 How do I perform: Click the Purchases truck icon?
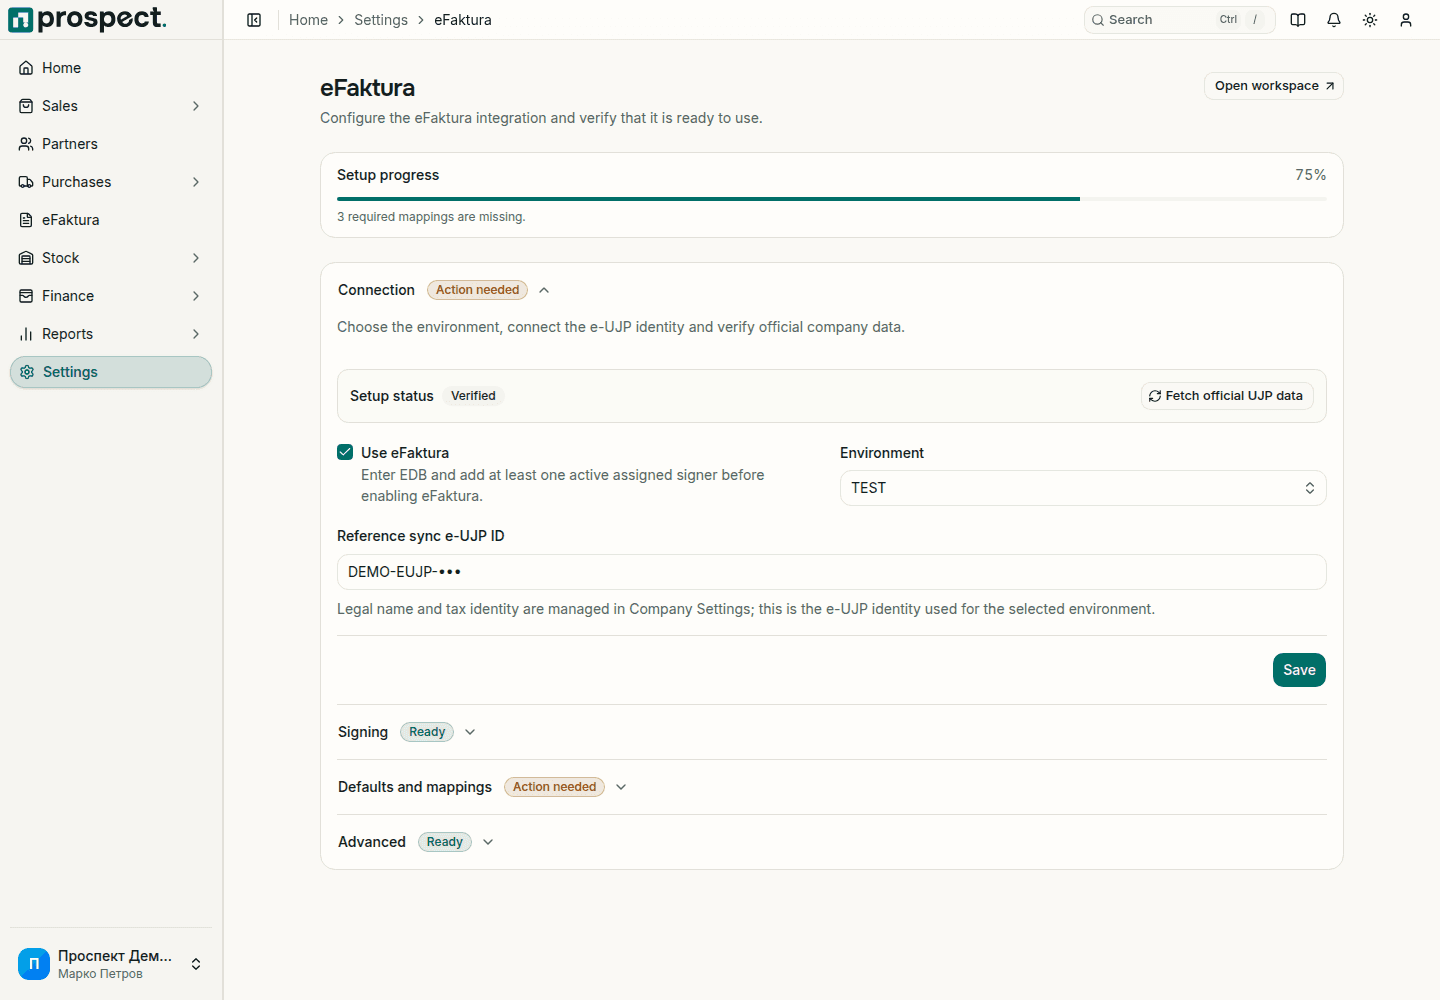click(x=26, y=182)
